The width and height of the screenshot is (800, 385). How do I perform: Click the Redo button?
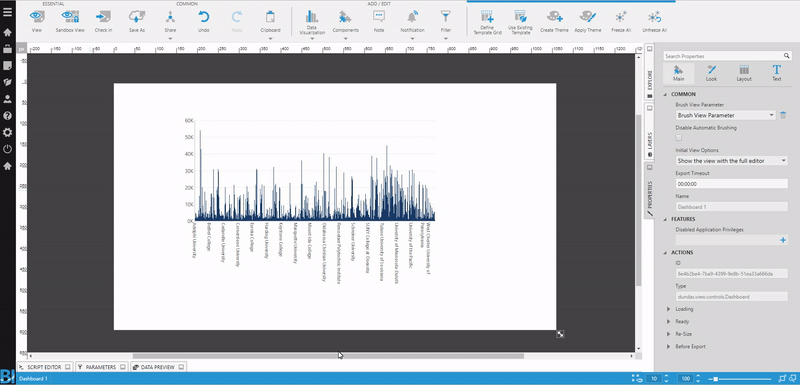237,21
